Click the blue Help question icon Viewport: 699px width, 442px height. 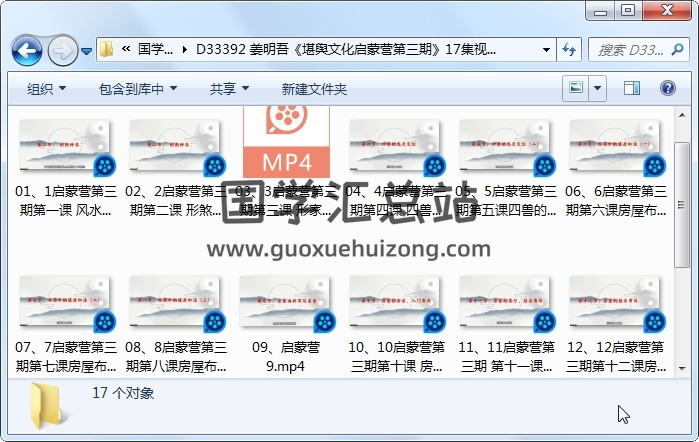point(667,88)
